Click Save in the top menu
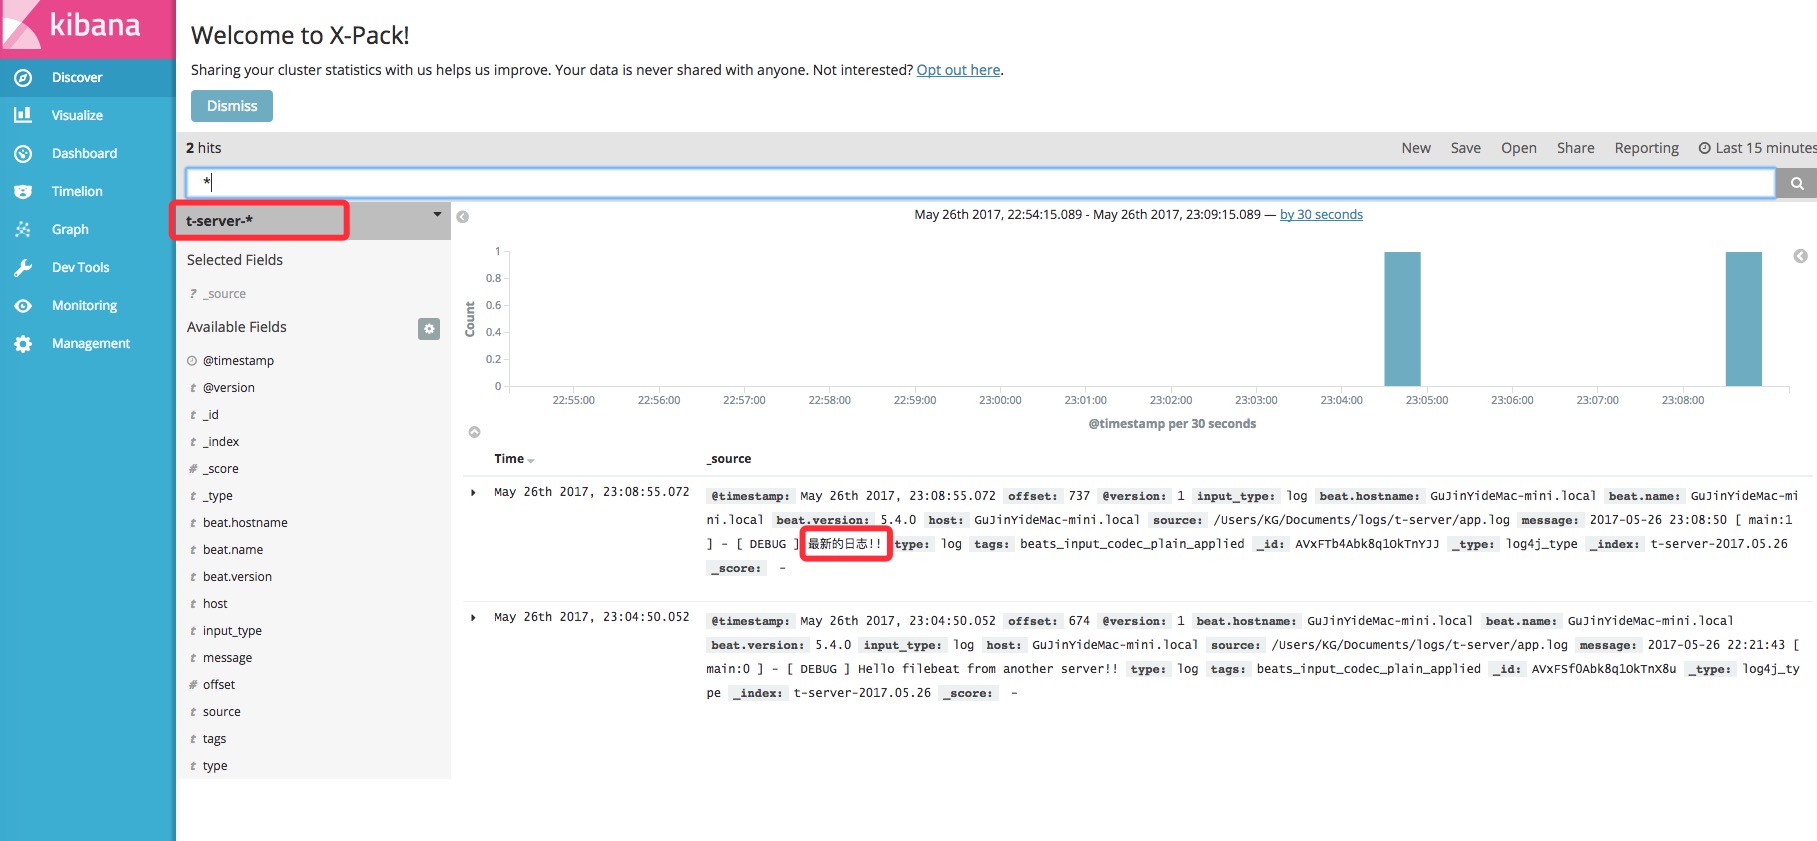This screenshot has height=841, width=1817. click(1465, 148)
